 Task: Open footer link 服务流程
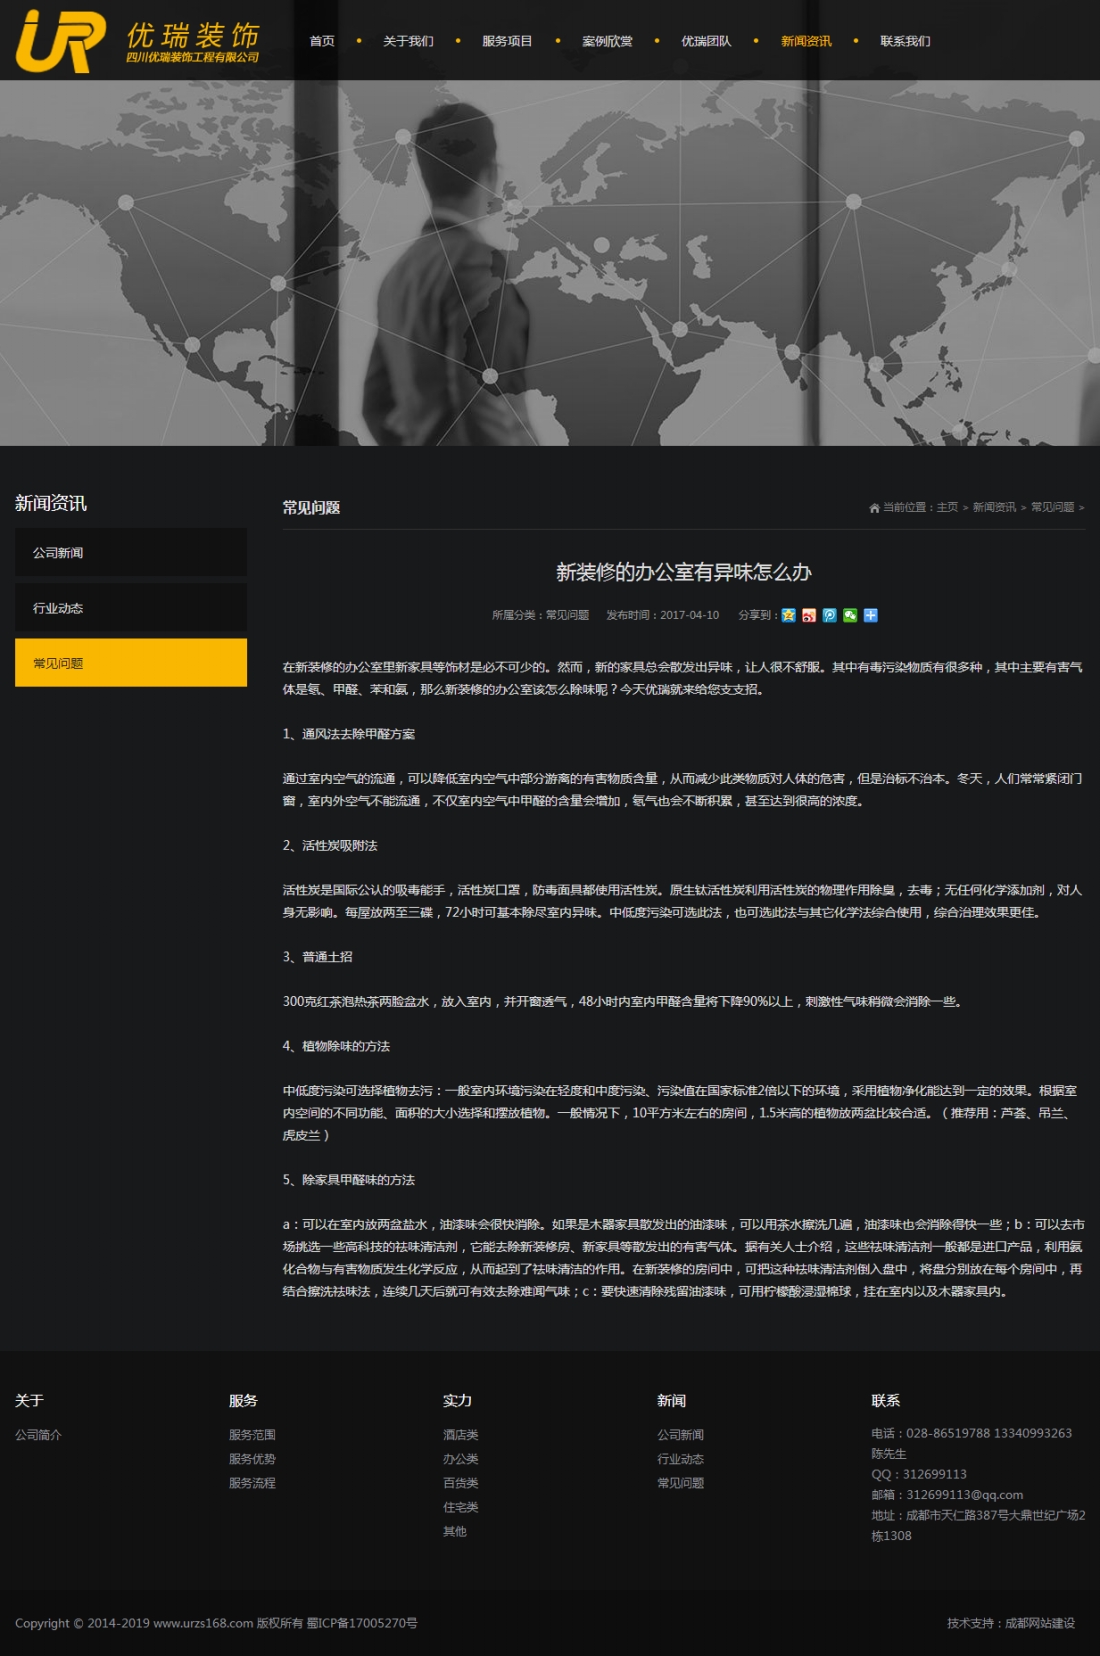pyautogui.click(x=252, y=1482)
